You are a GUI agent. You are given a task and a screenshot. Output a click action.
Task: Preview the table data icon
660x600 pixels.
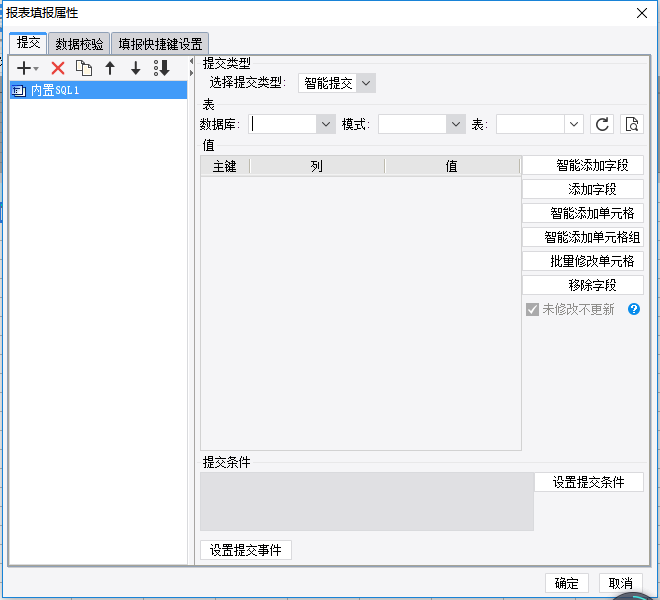[632, 124]
